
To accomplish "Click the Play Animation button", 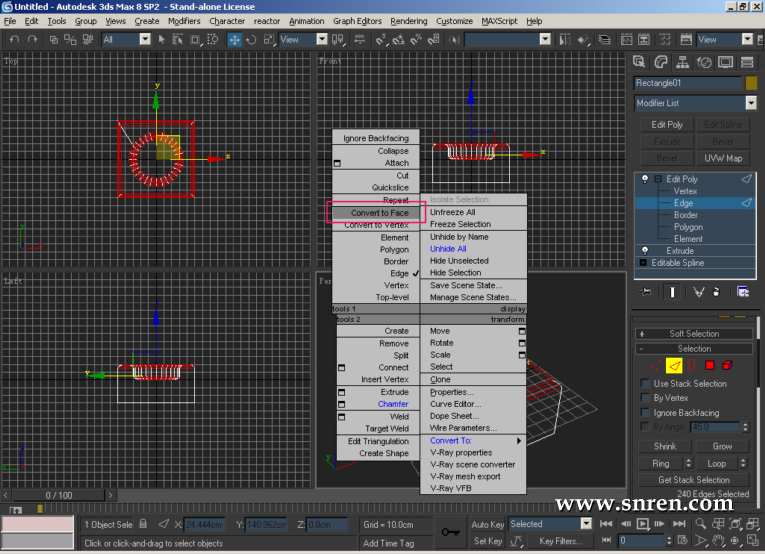I will coord(643,524).
